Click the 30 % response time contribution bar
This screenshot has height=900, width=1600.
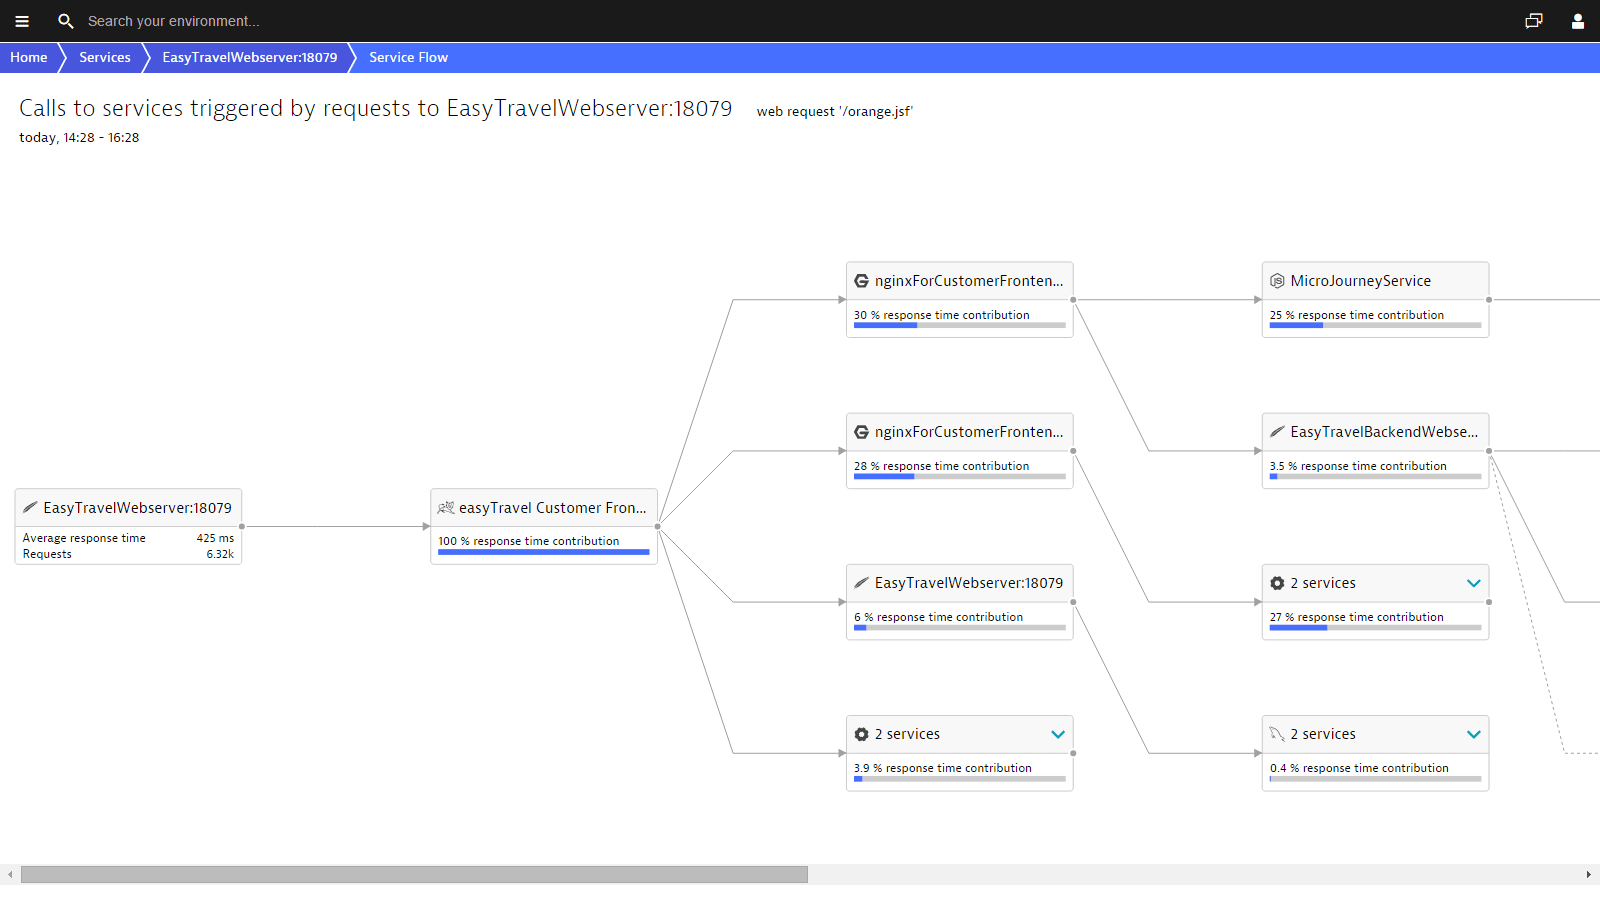click(960, 325)
